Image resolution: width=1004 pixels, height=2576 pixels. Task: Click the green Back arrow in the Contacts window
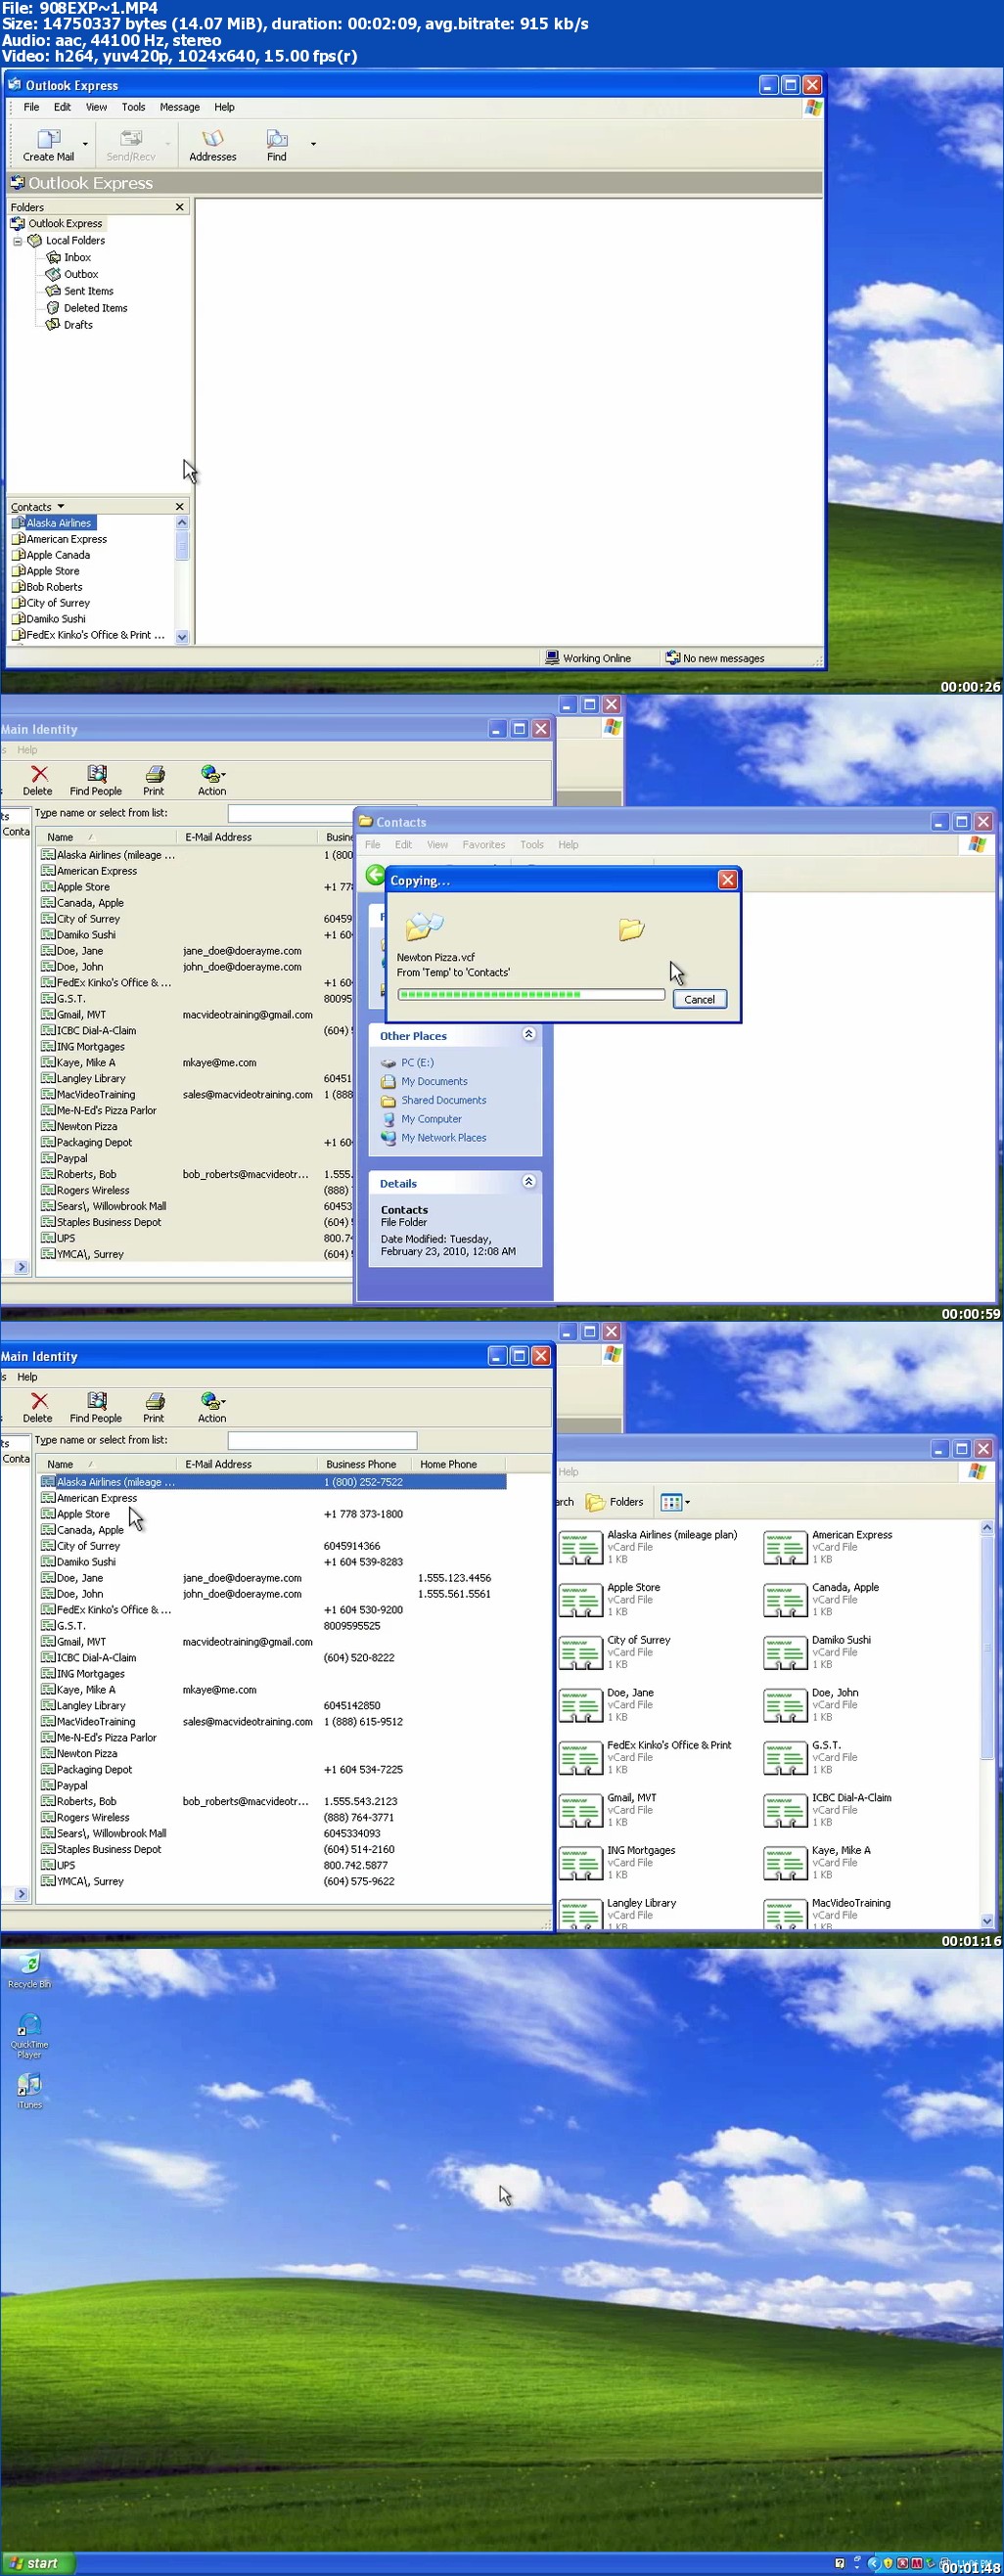pos(375,875)
